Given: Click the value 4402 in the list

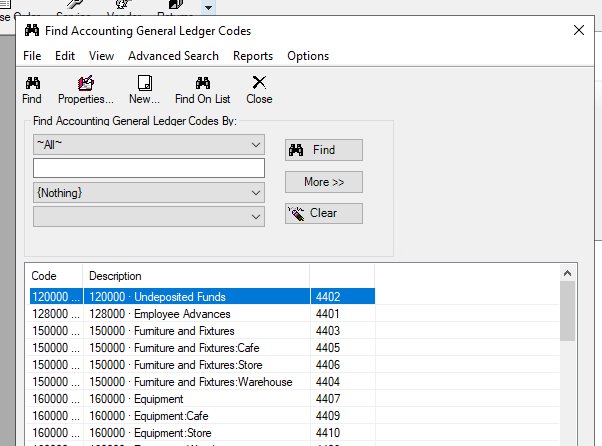Looking at the screenshot, I should pyautogui.click(x=328, y=297).
